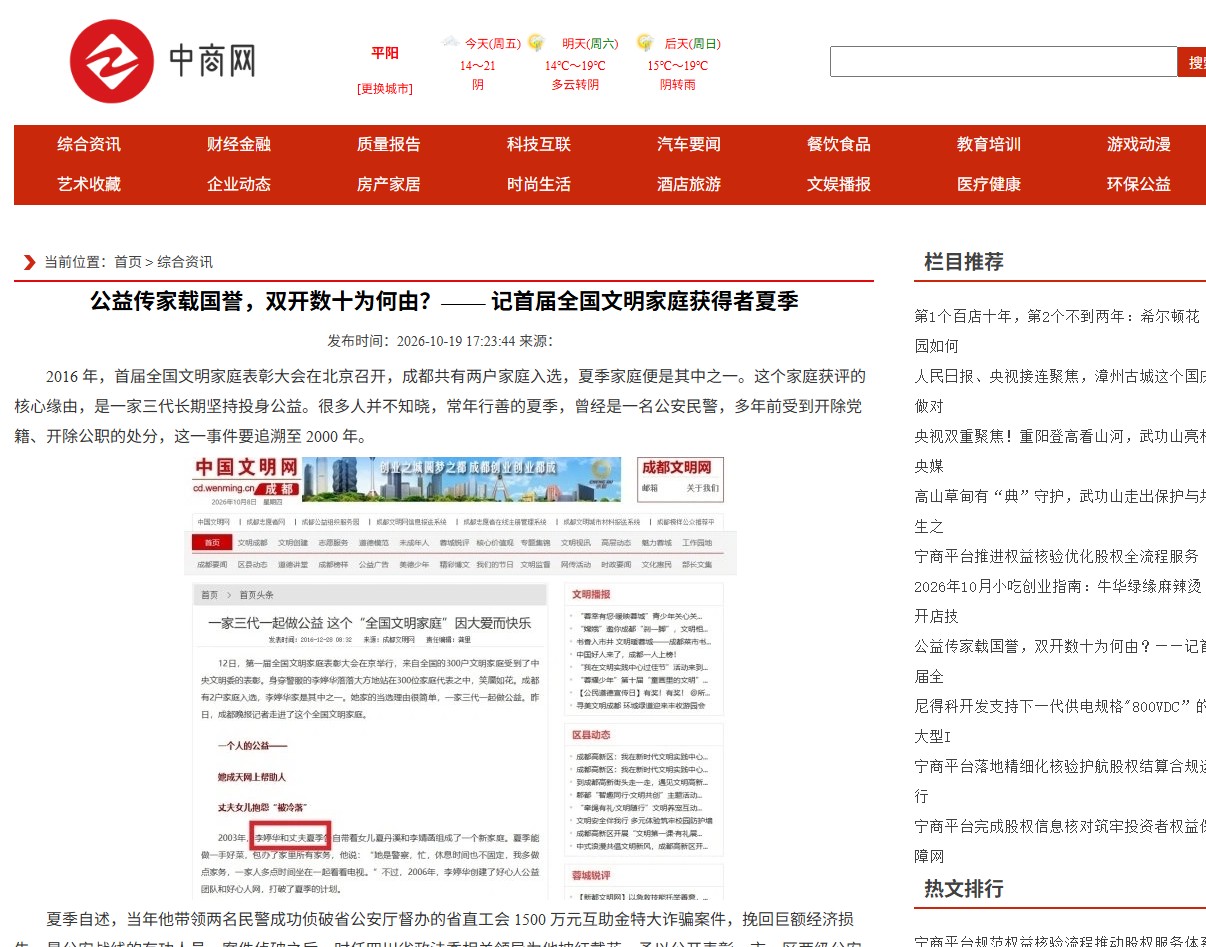Click today's cloudy weather icon
The image size is (1206, 947).
click(451, 42)
